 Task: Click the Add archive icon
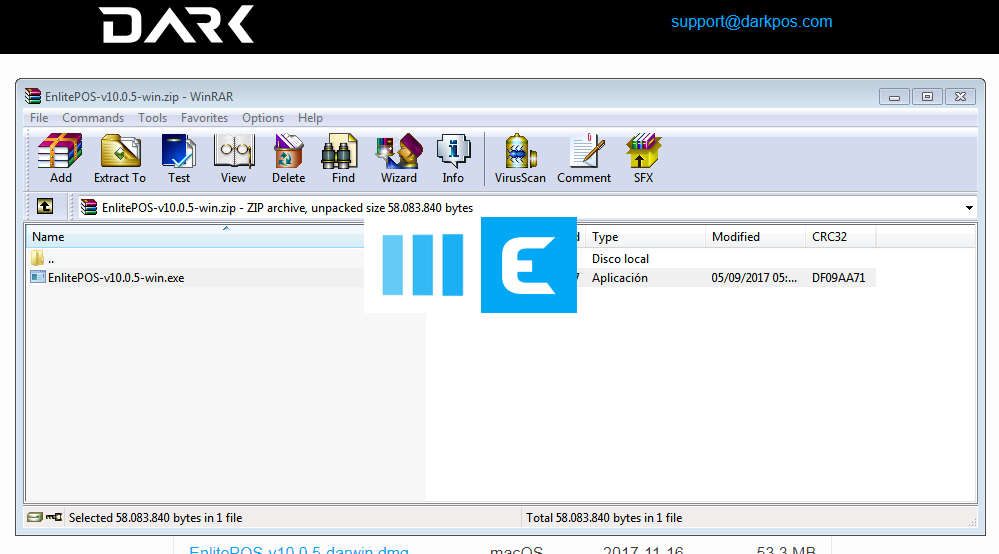tap(61, 159)
